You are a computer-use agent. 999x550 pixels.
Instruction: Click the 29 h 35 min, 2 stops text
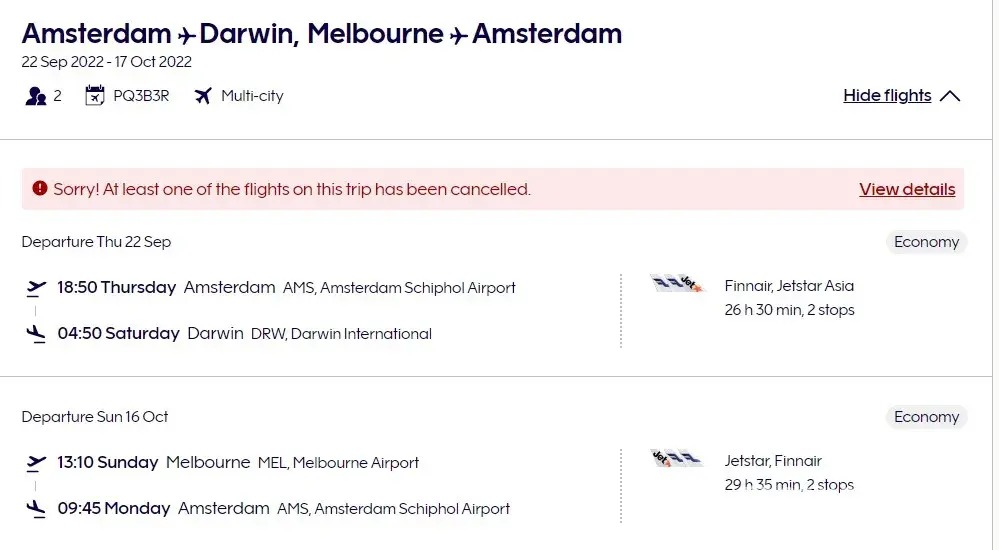click(789, 485)
